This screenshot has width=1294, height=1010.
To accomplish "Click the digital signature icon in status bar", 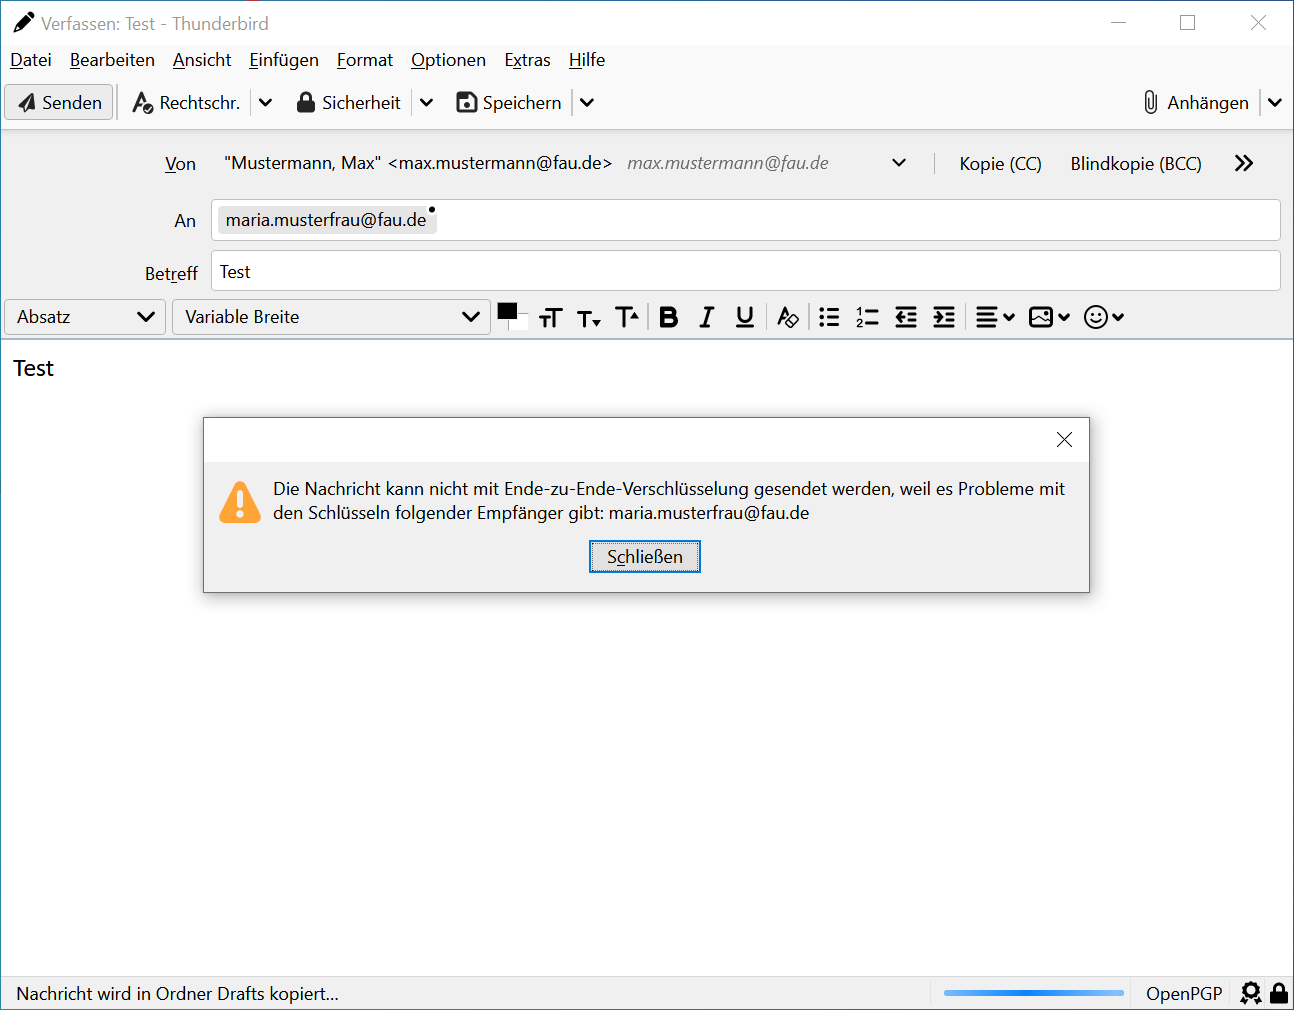I will (1250, 993).
